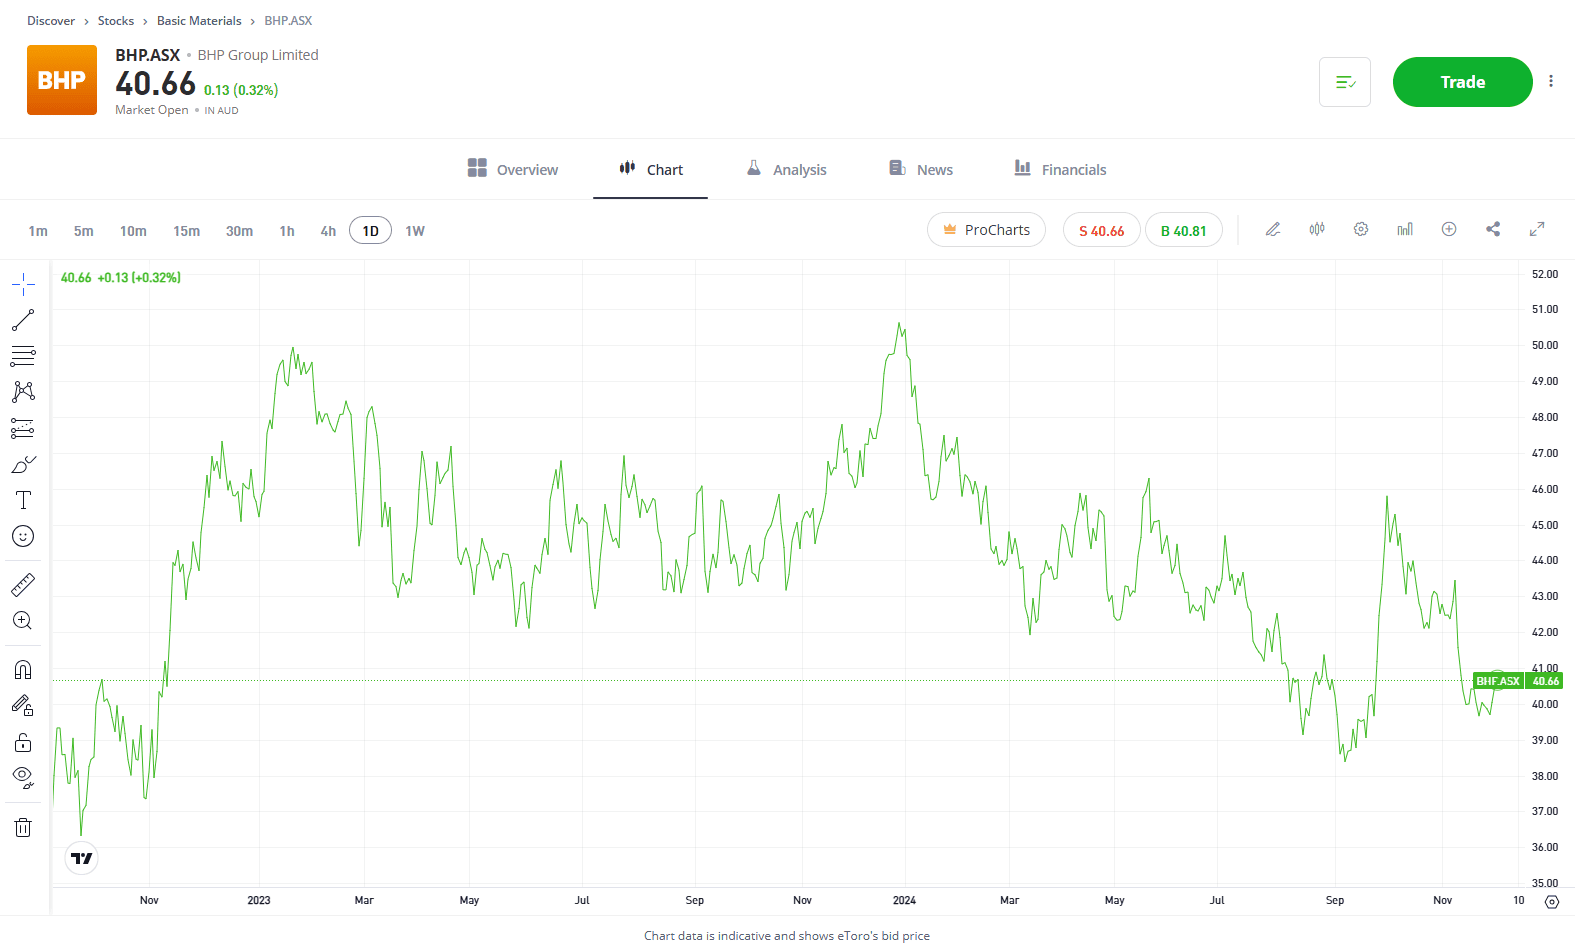Click the BHP.ASX price label on axis

[x=1498, y=681]
